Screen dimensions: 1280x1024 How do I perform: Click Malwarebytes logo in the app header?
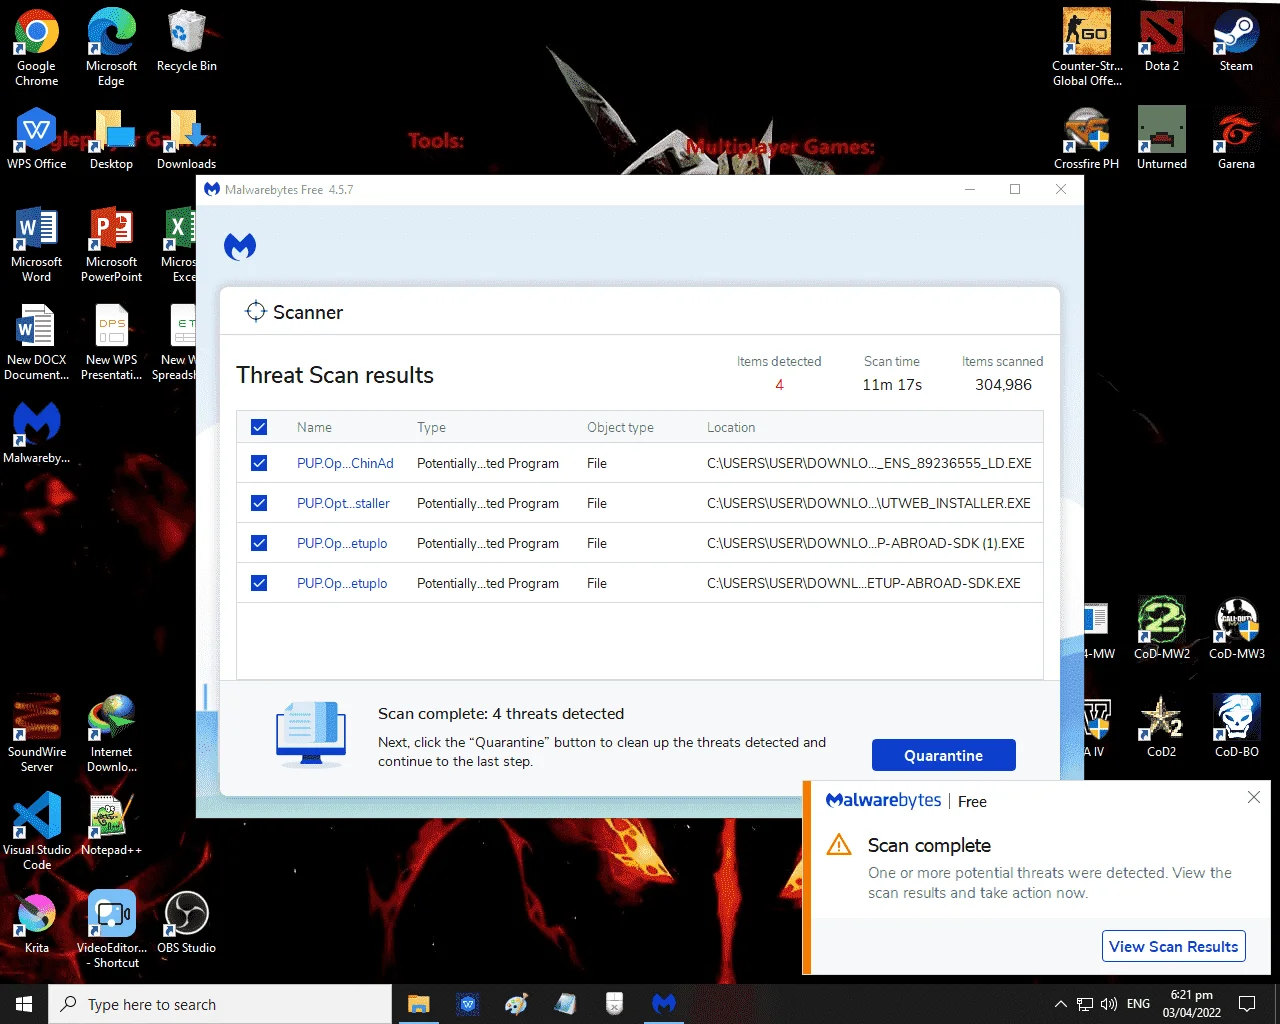[240, 246]
